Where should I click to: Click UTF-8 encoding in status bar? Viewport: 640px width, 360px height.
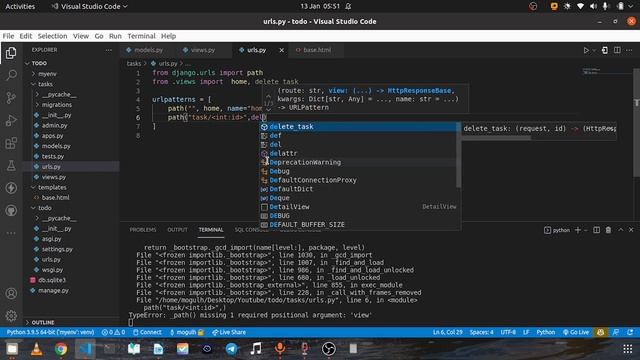(x=508, y=332)
